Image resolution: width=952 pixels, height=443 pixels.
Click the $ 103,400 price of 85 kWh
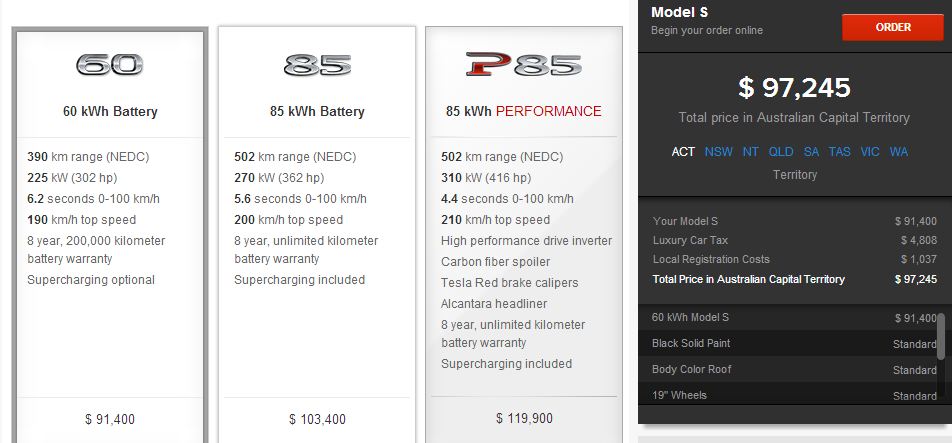(x=317, y=419)
